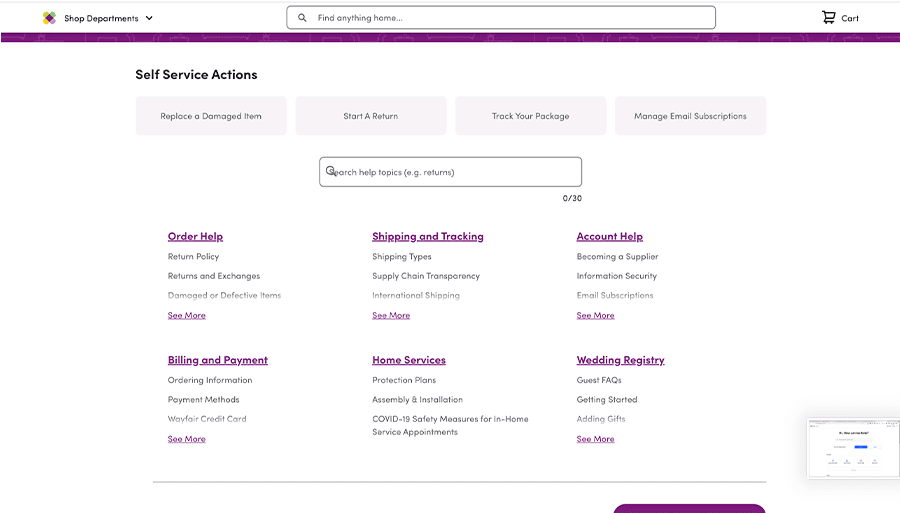Open Returns and Exchanges topic
Viewport: 900px width, 513px height.
(x=214, y=276)
